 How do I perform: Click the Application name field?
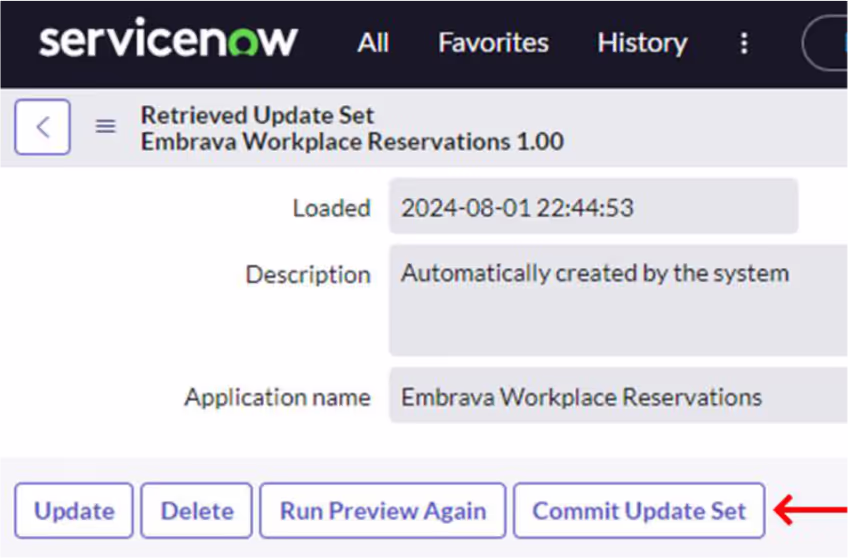pos(618,396)
